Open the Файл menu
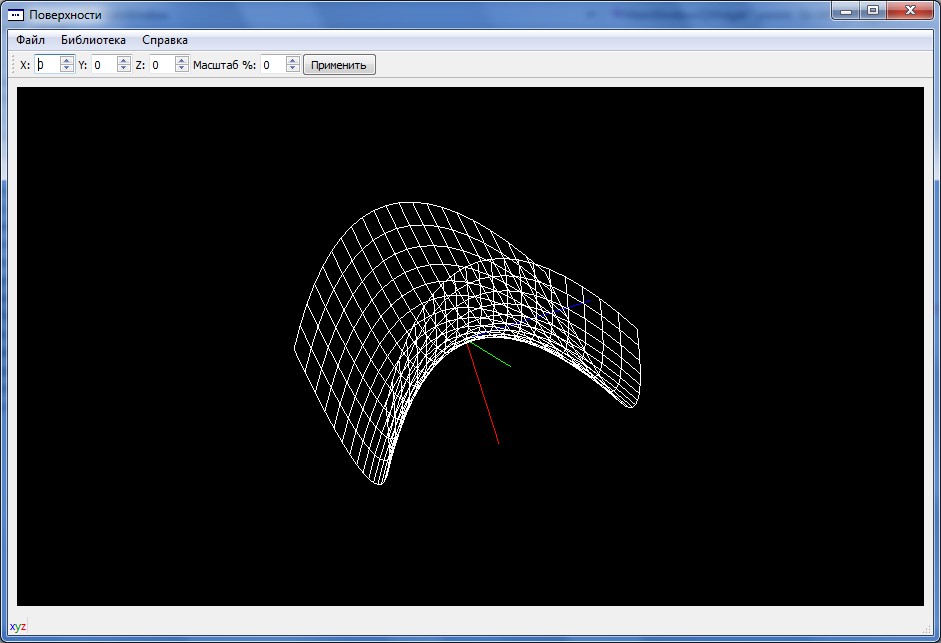This screenshot has height=643, width=941. (x=30, y=40)
